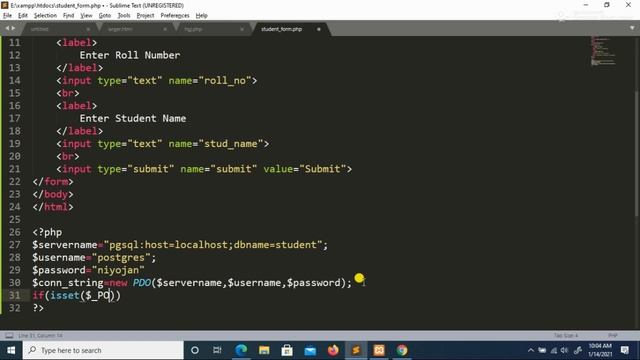Open the View menu

[86, 16]
